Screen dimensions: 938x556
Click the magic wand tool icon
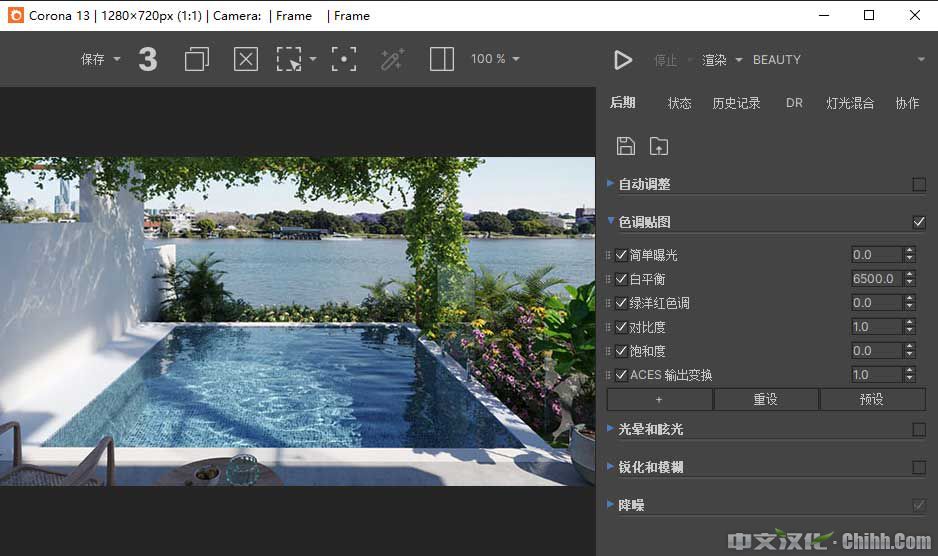tap(392, 60)
